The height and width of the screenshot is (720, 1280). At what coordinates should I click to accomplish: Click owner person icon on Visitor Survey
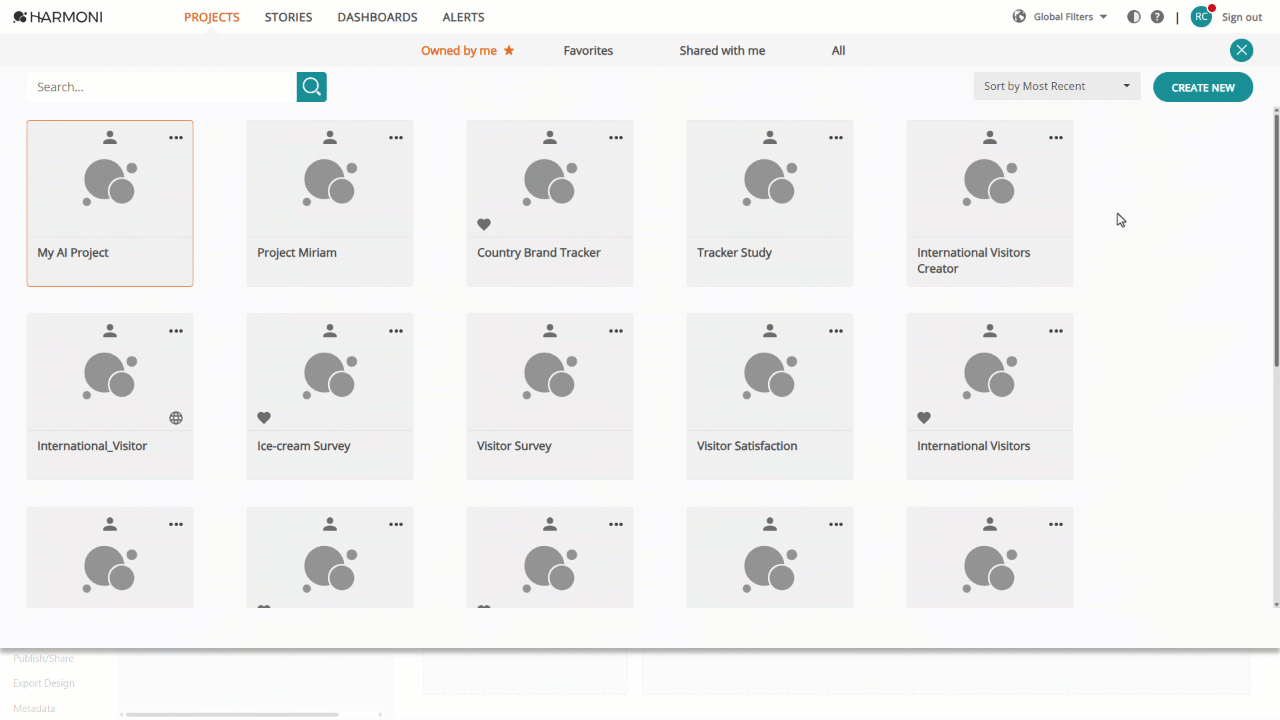coord(550,331)
